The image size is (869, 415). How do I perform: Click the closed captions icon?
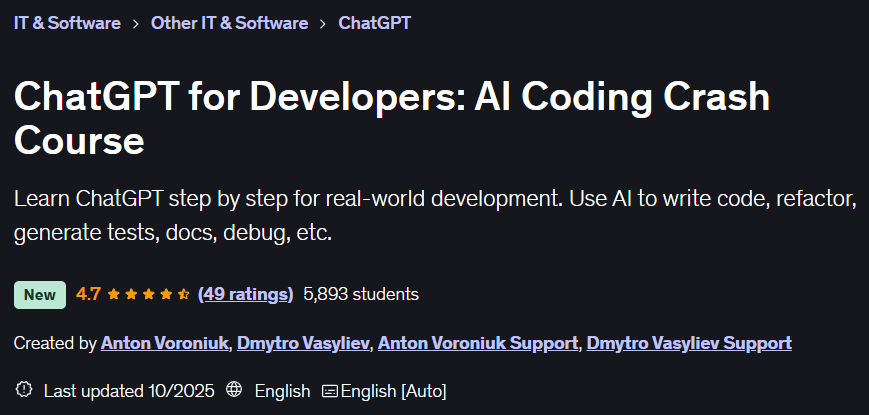pos(330,391)
